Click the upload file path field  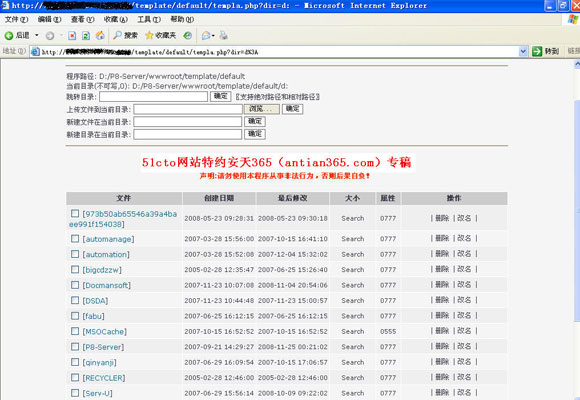188,109
